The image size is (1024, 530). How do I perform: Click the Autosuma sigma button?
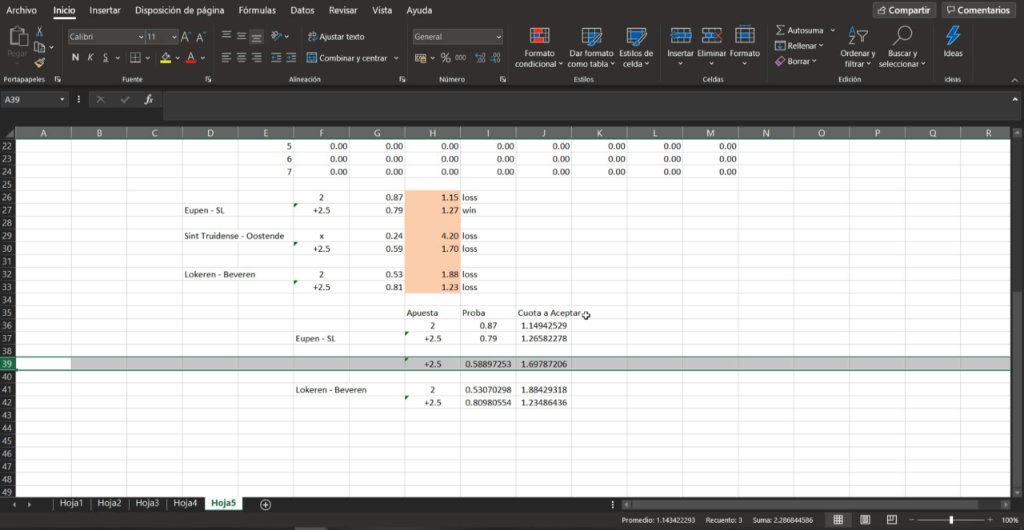click(x=801, y=31)
